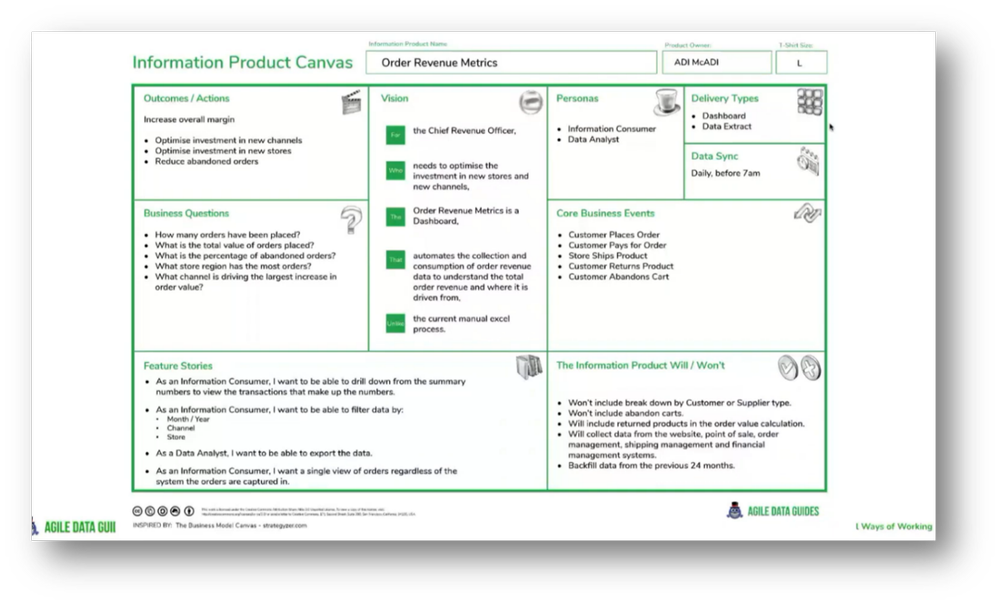Click the Agile Data Guides mascot logo

(735, 511)
